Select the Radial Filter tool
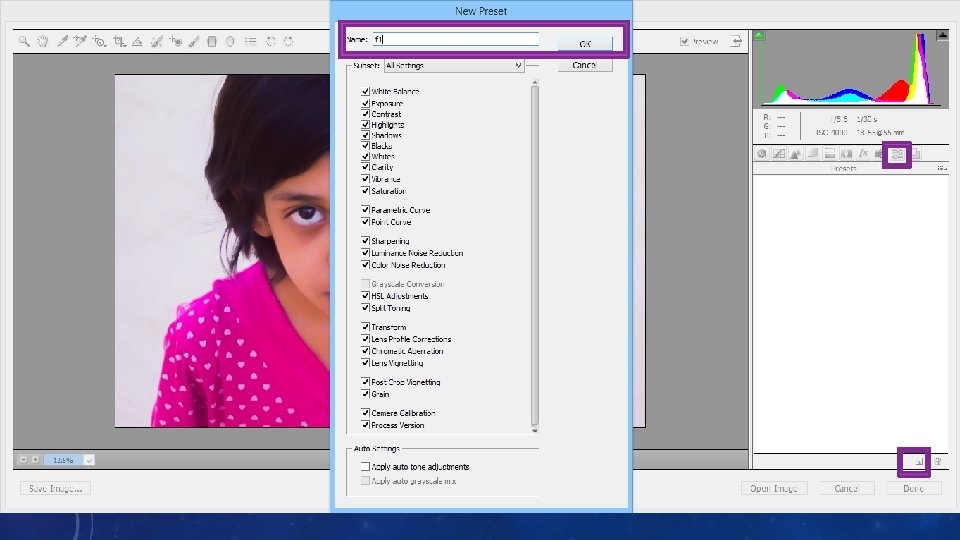The width and height of the screenshot is (960, 540). tap(230, 41)
